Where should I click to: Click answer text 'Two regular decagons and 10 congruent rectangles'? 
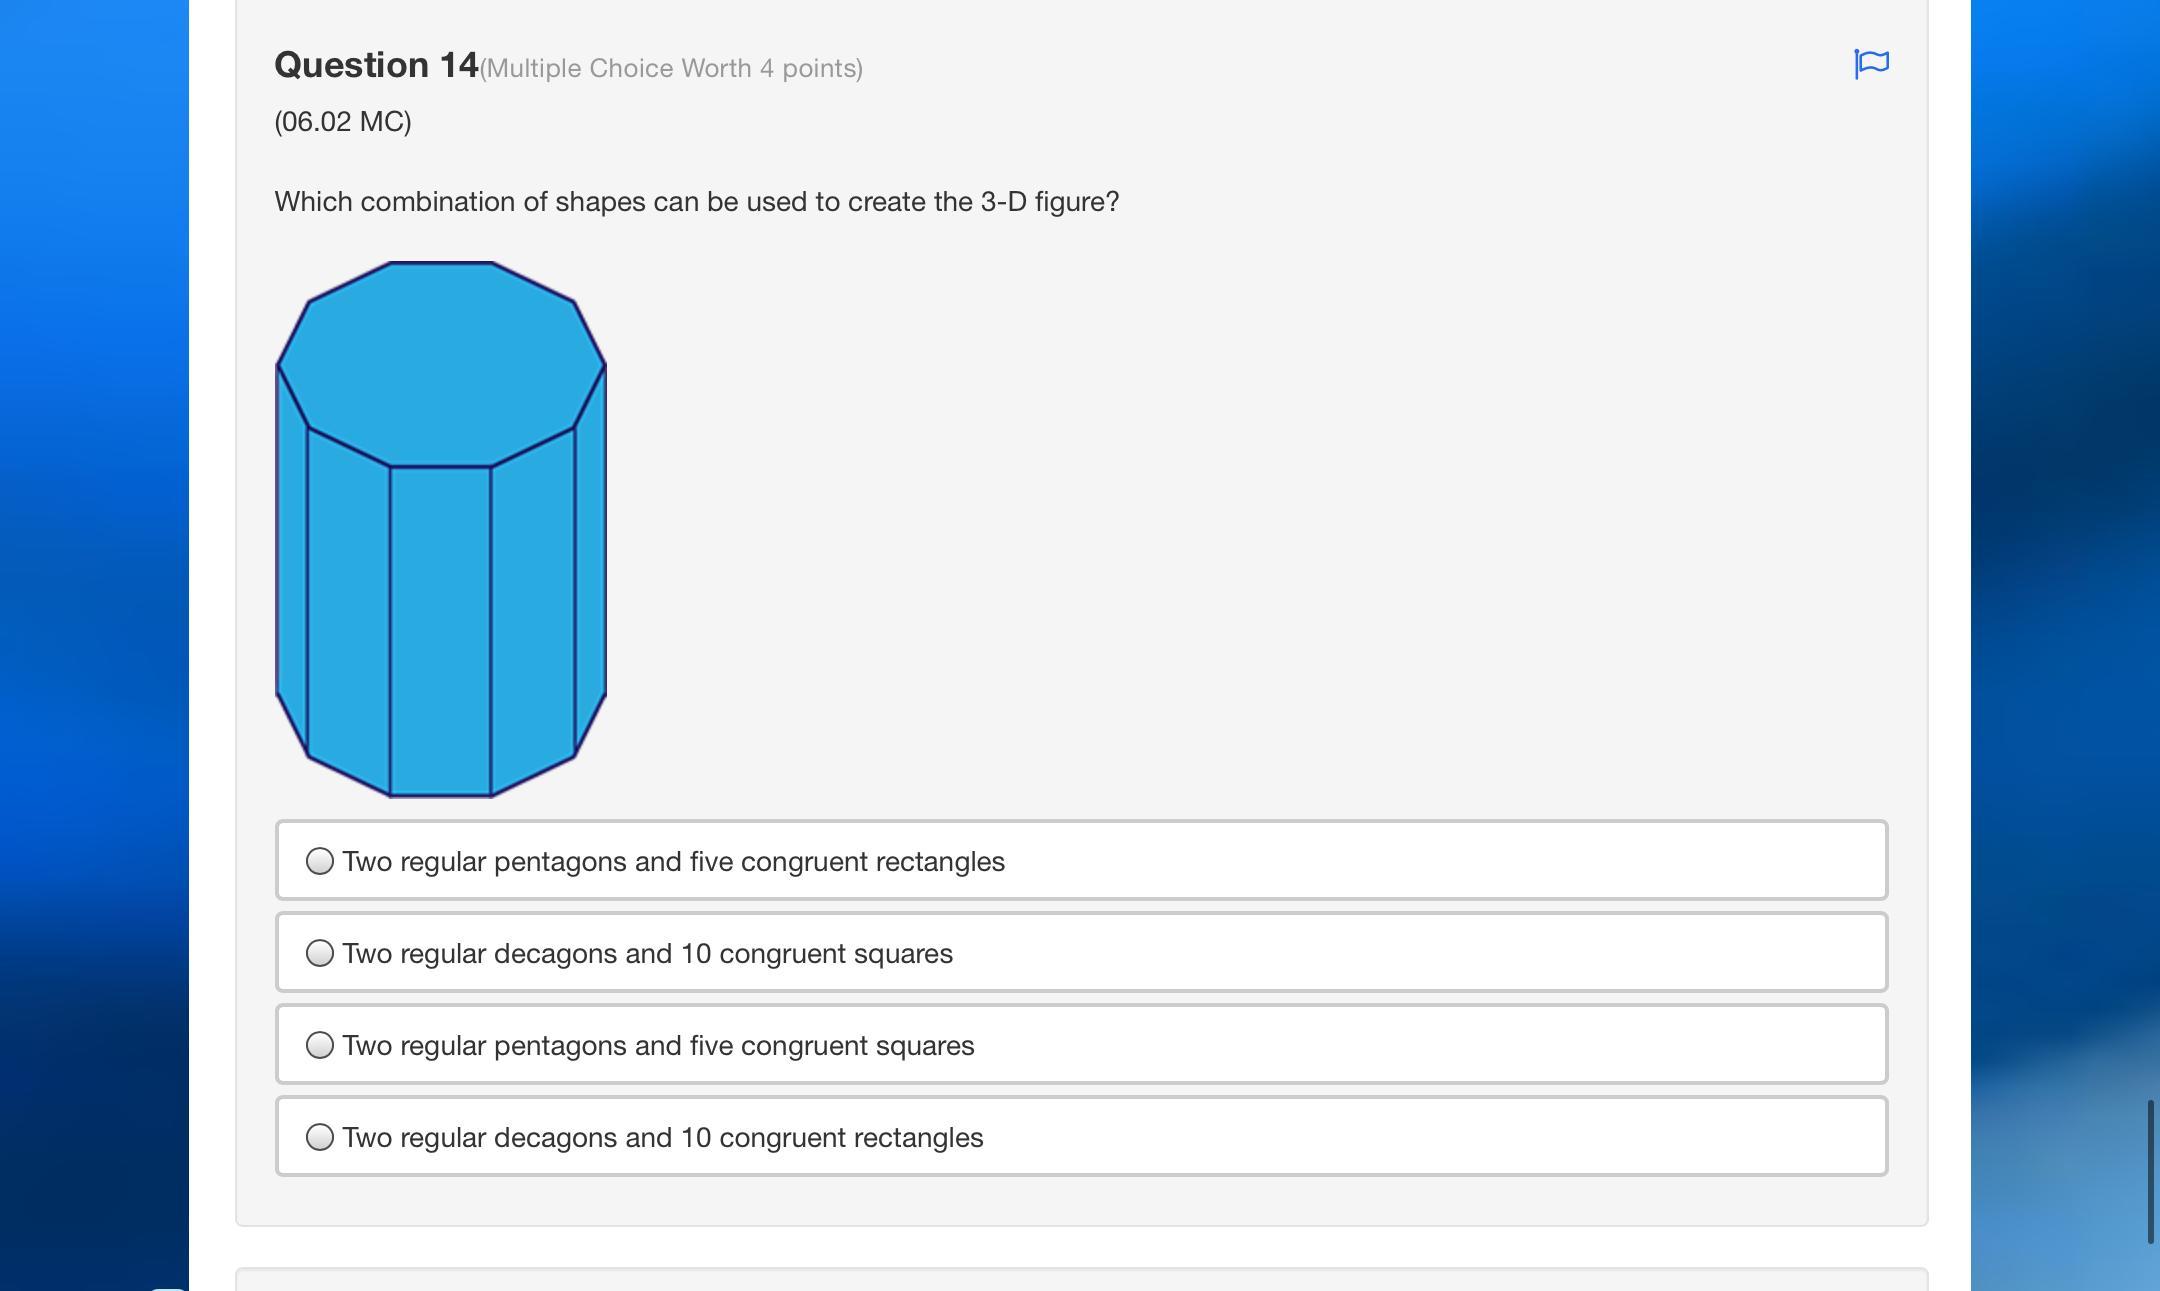(662, 1138)
